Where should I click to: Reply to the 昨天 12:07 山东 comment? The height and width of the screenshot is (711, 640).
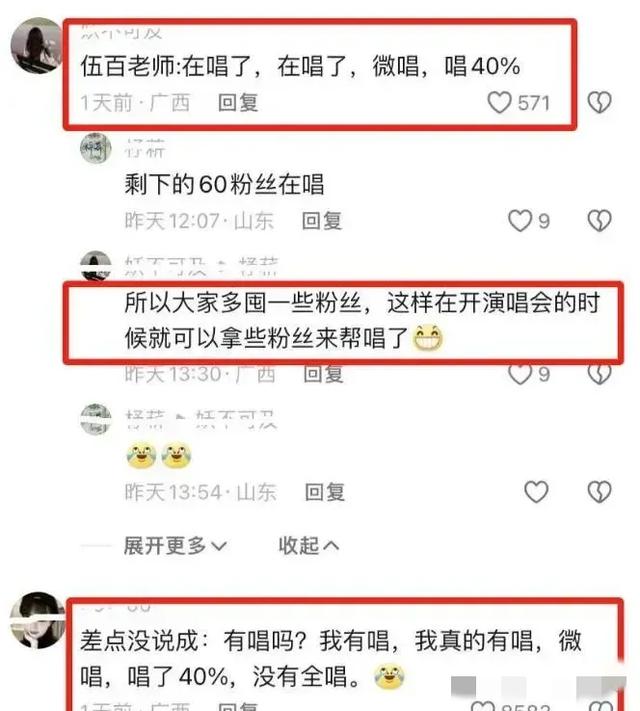322,221
